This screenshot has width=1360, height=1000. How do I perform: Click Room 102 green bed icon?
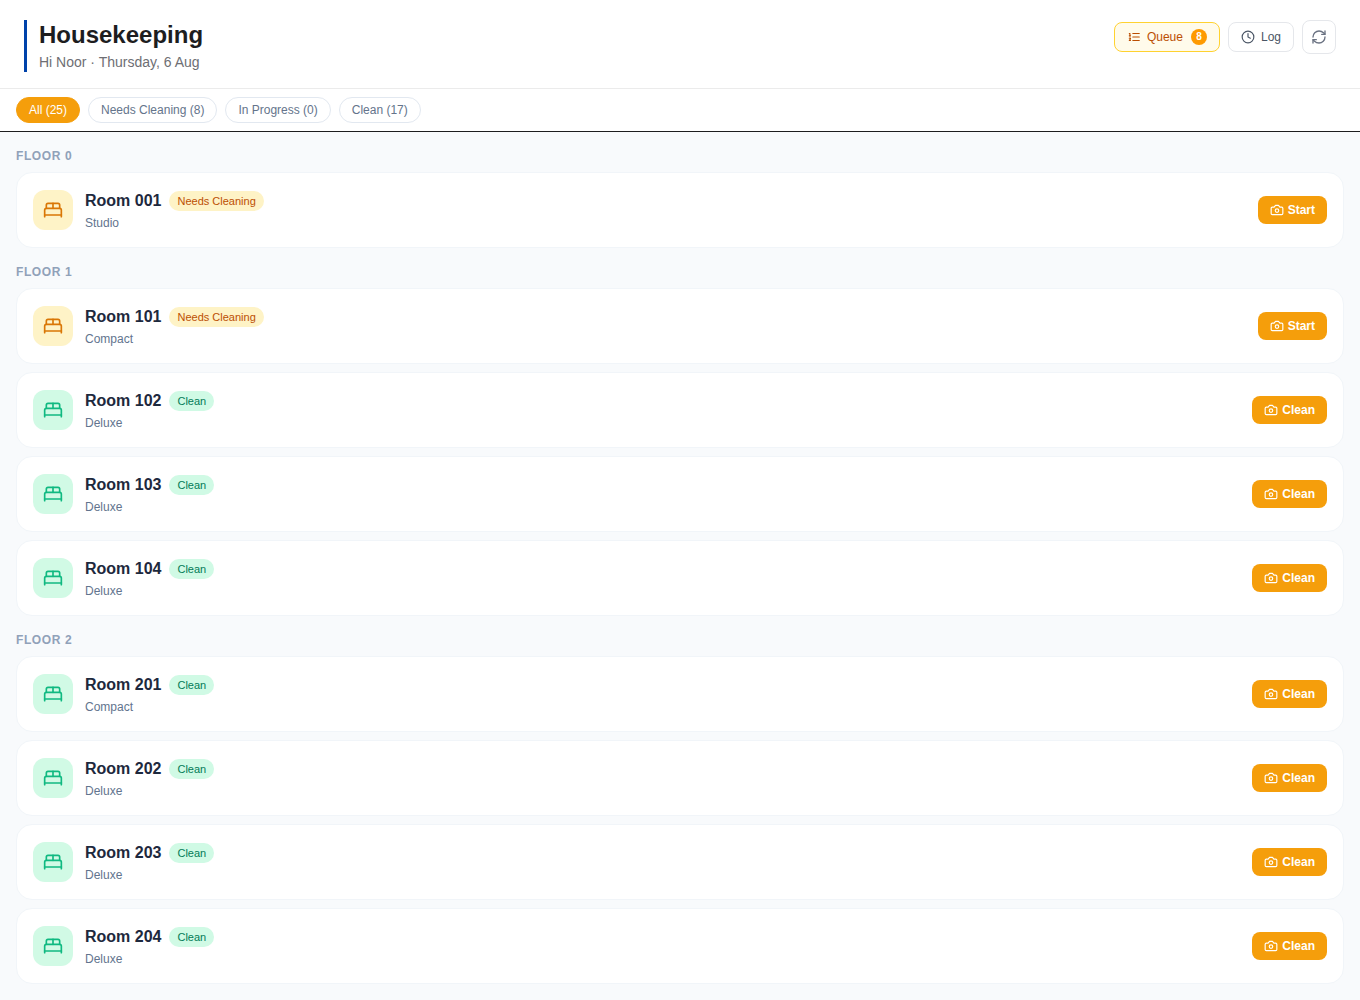pyautogui.click(x=53, y=410)
